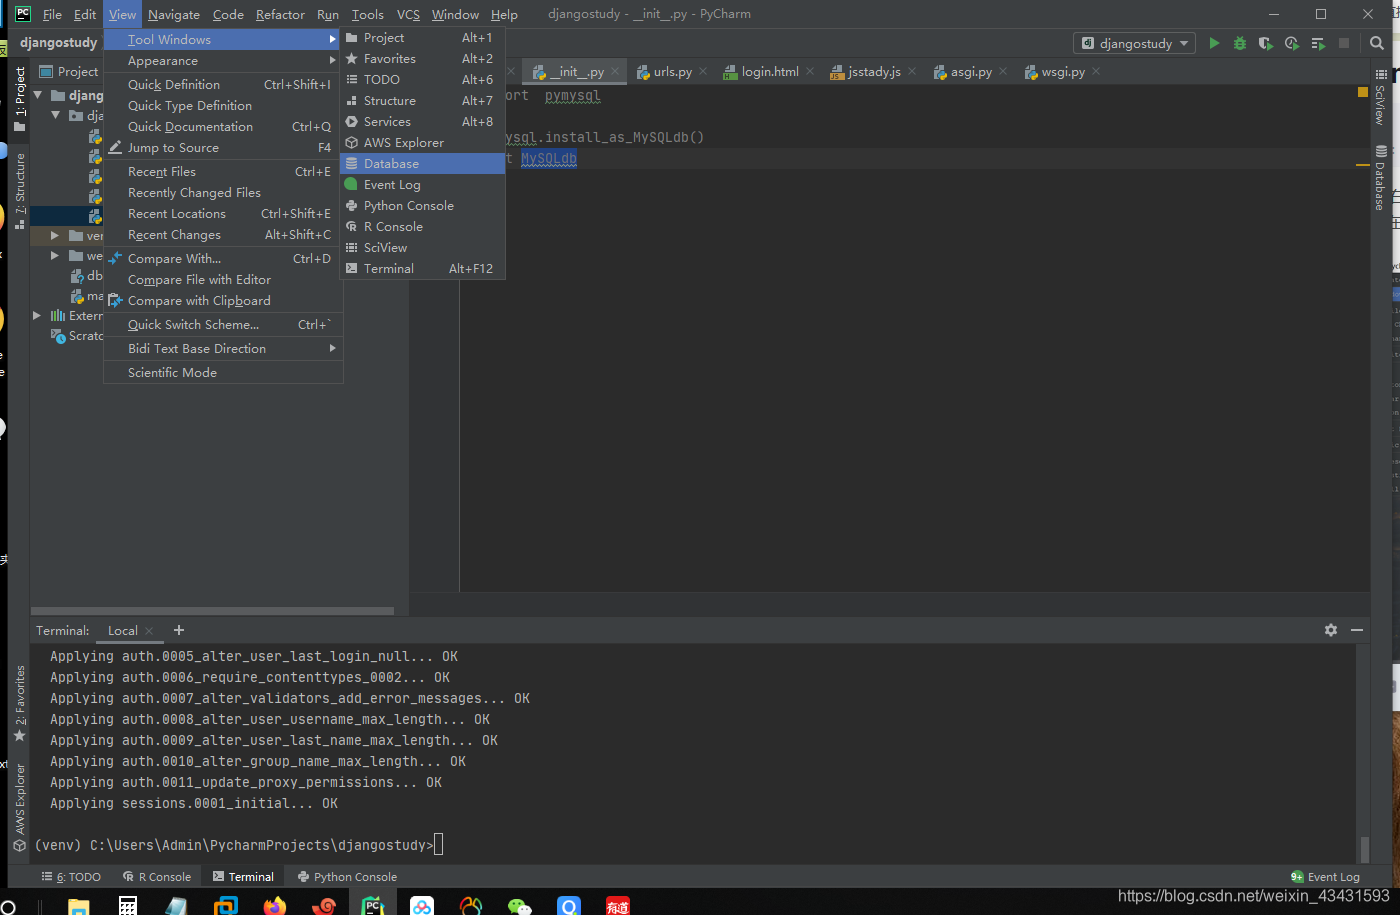Close the wsgi.py editor tab
Image resolution: width=1400 pixels, height=915 pixels.
(1096, 71)
